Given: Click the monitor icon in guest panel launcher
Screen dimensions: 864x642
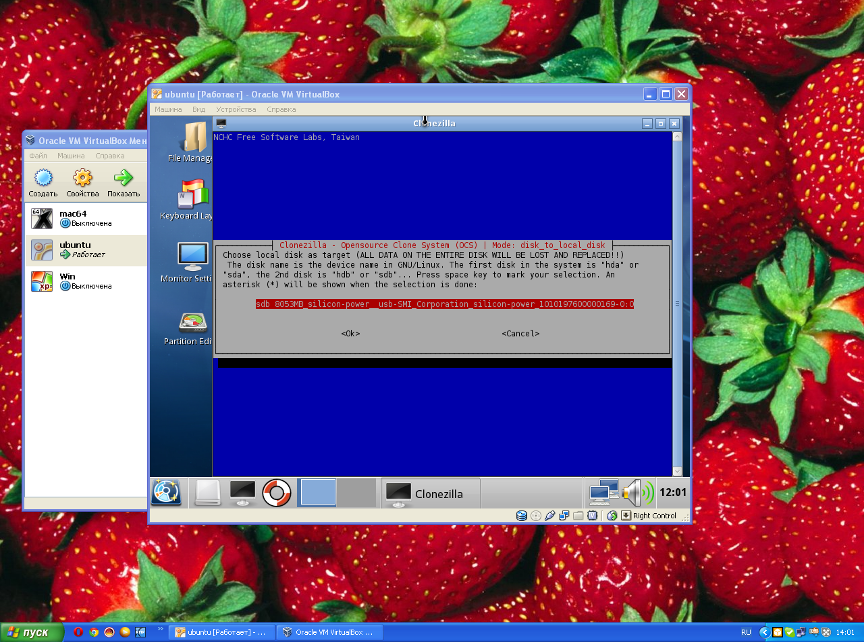Looking at the screenshot, I should click(242, 493).
